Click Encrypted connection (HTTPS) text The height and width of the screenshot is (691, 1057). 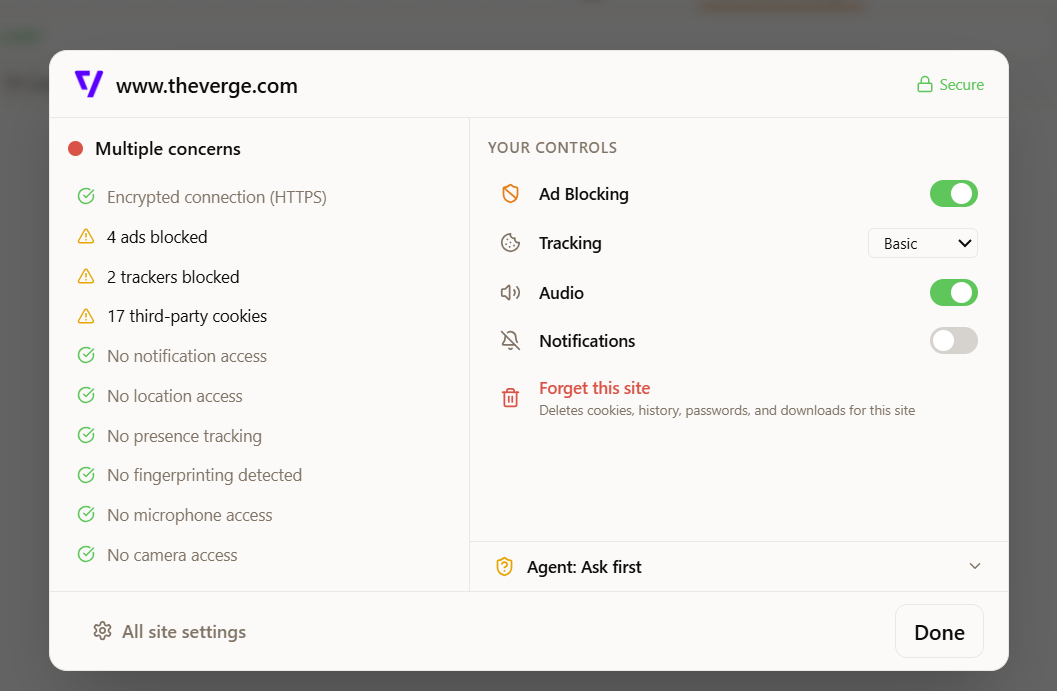click(217, 197)
